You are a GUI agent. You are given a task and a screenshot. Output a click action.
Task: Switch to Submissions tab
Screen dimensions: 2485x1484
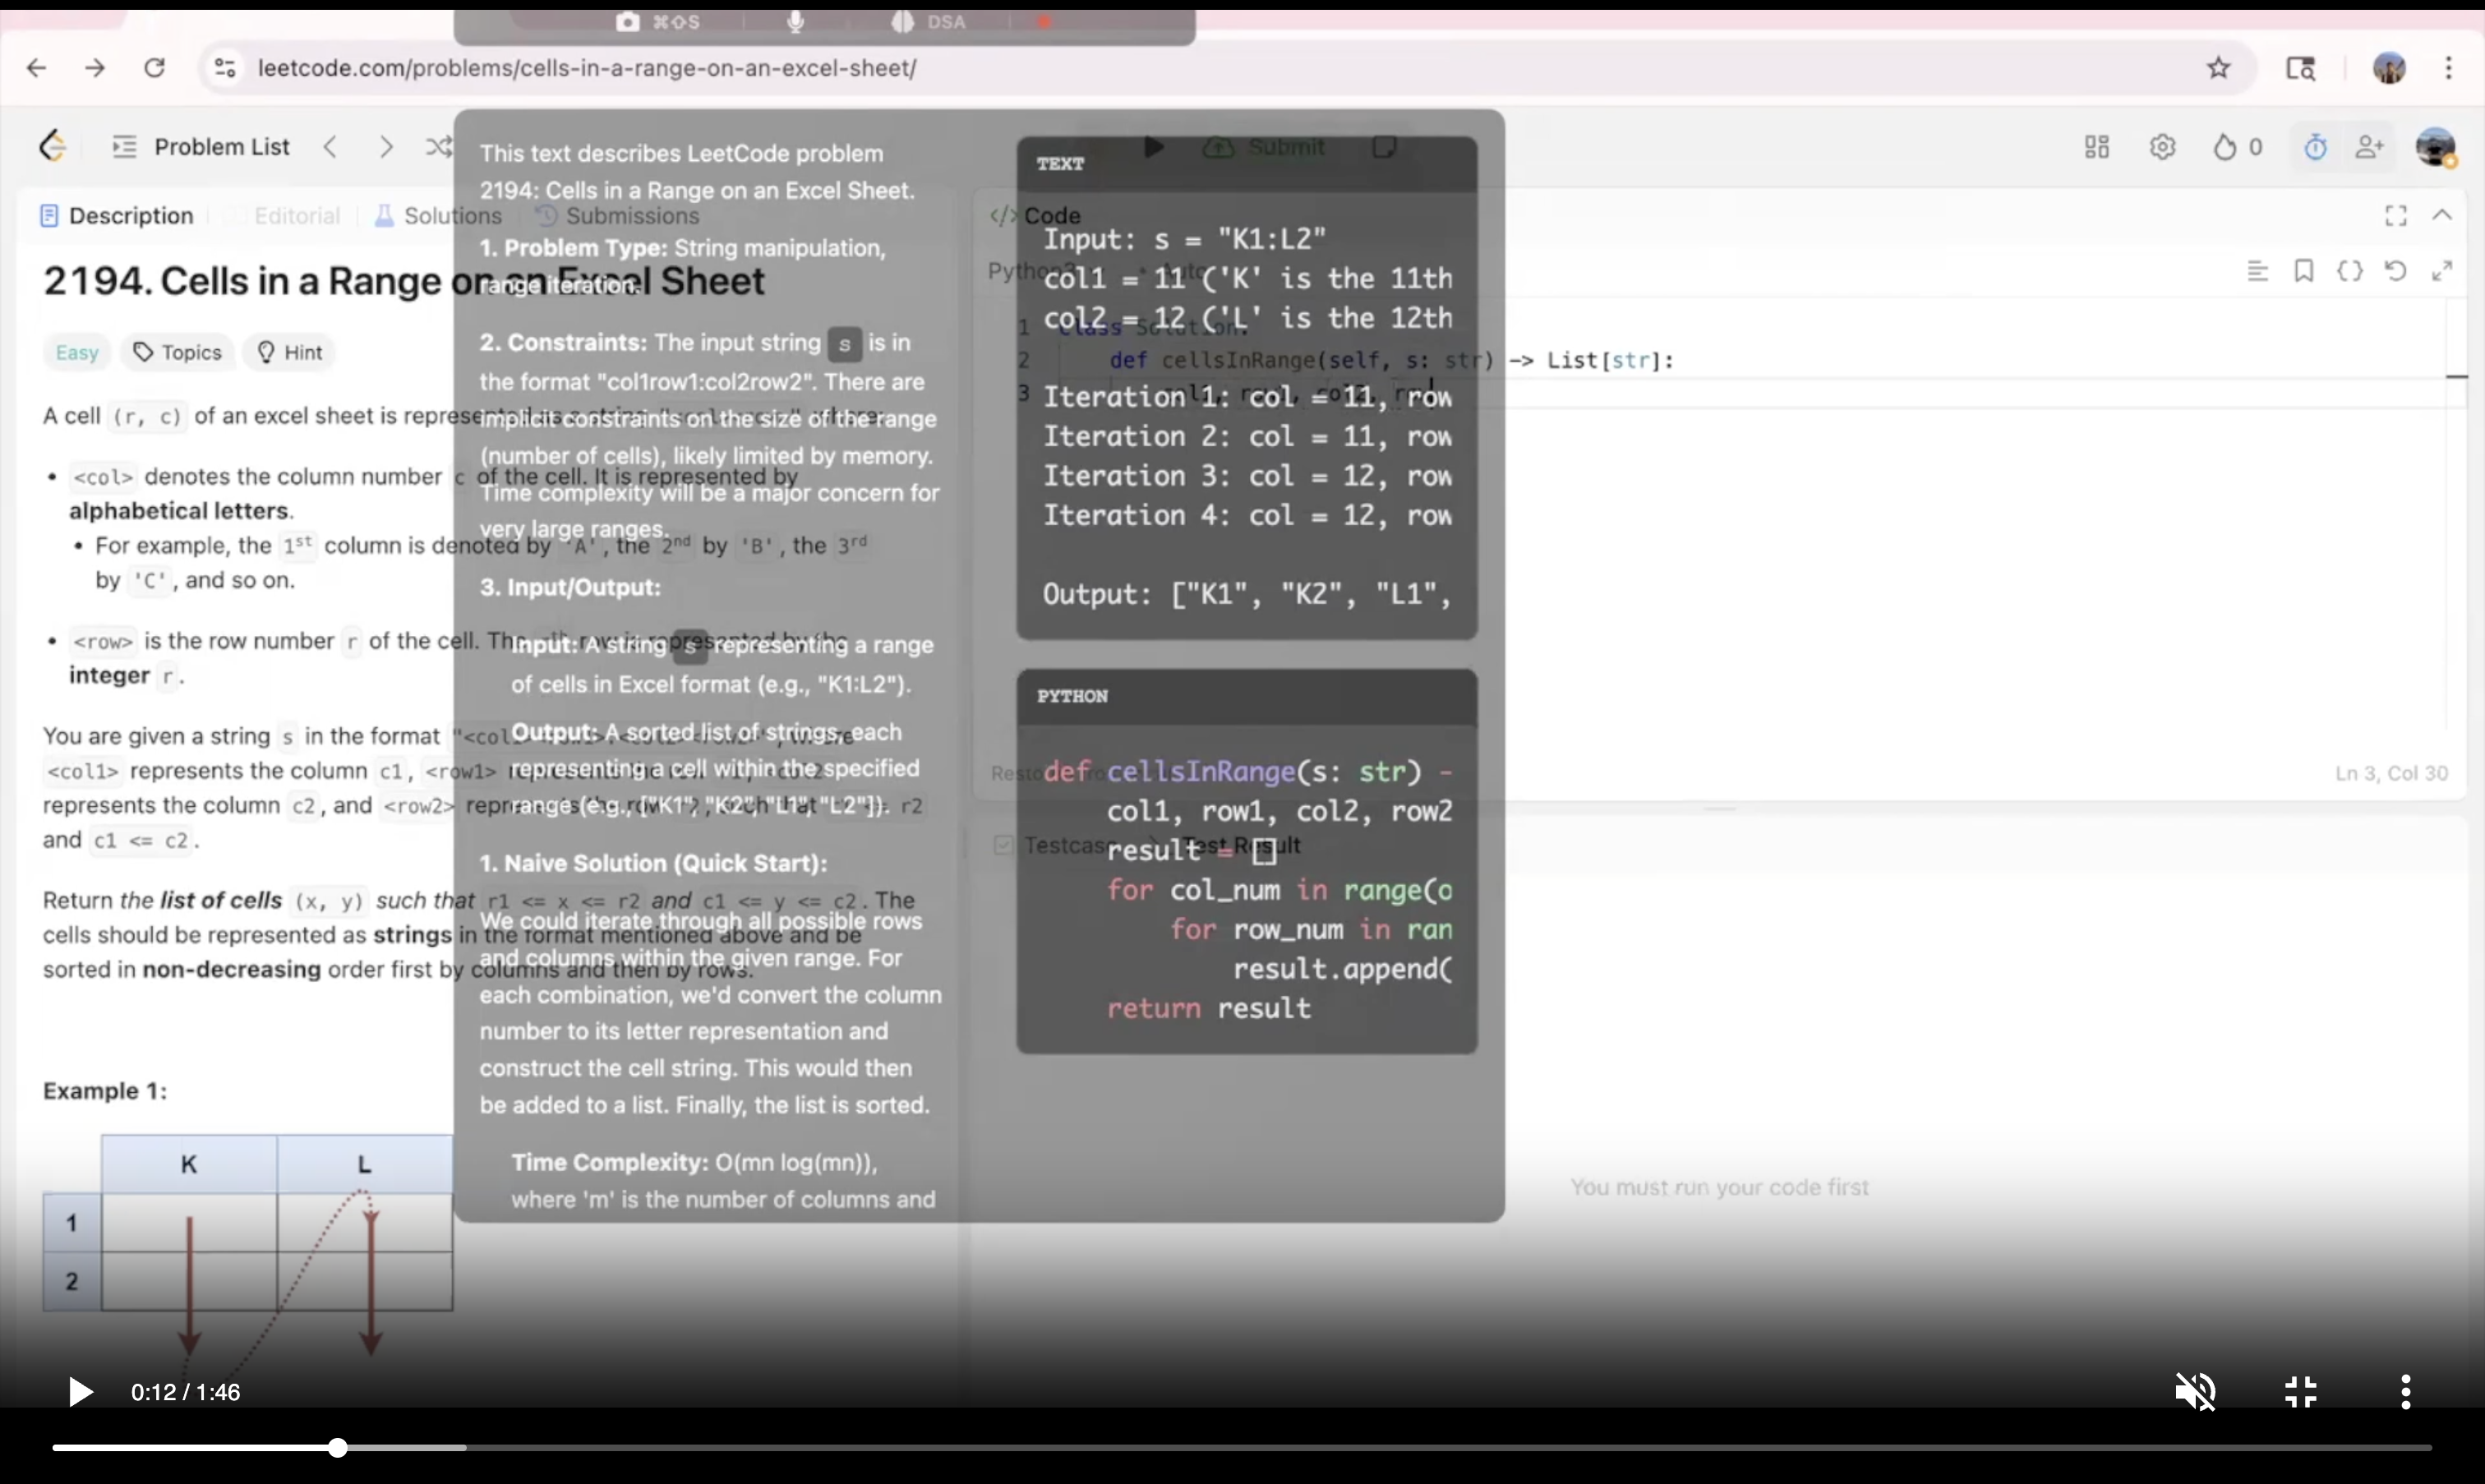[x=617, y=215]
